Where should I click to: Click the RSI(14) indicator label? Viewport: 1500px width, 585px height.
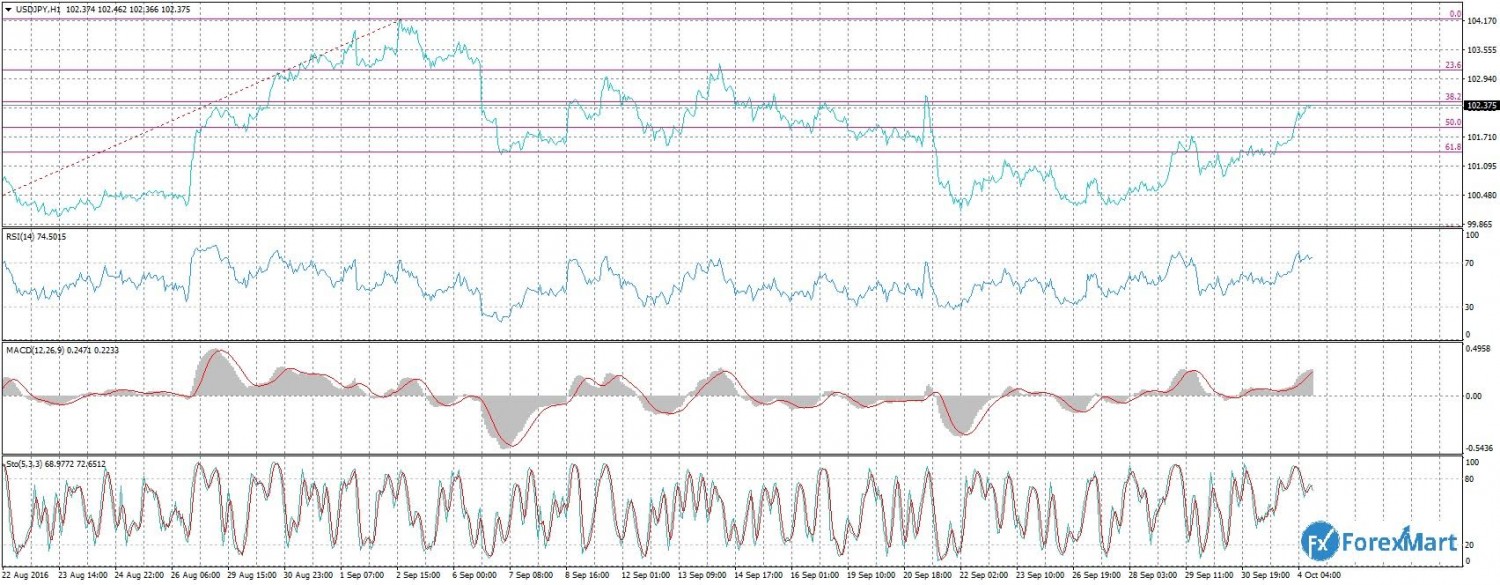tap(24, 238)
